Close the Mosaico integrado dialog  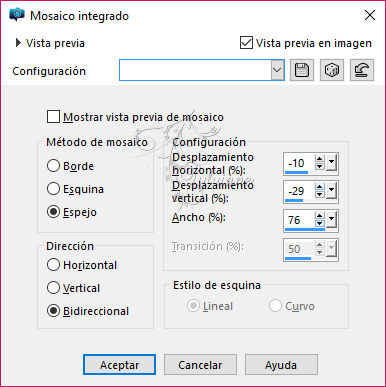(370, 15)
